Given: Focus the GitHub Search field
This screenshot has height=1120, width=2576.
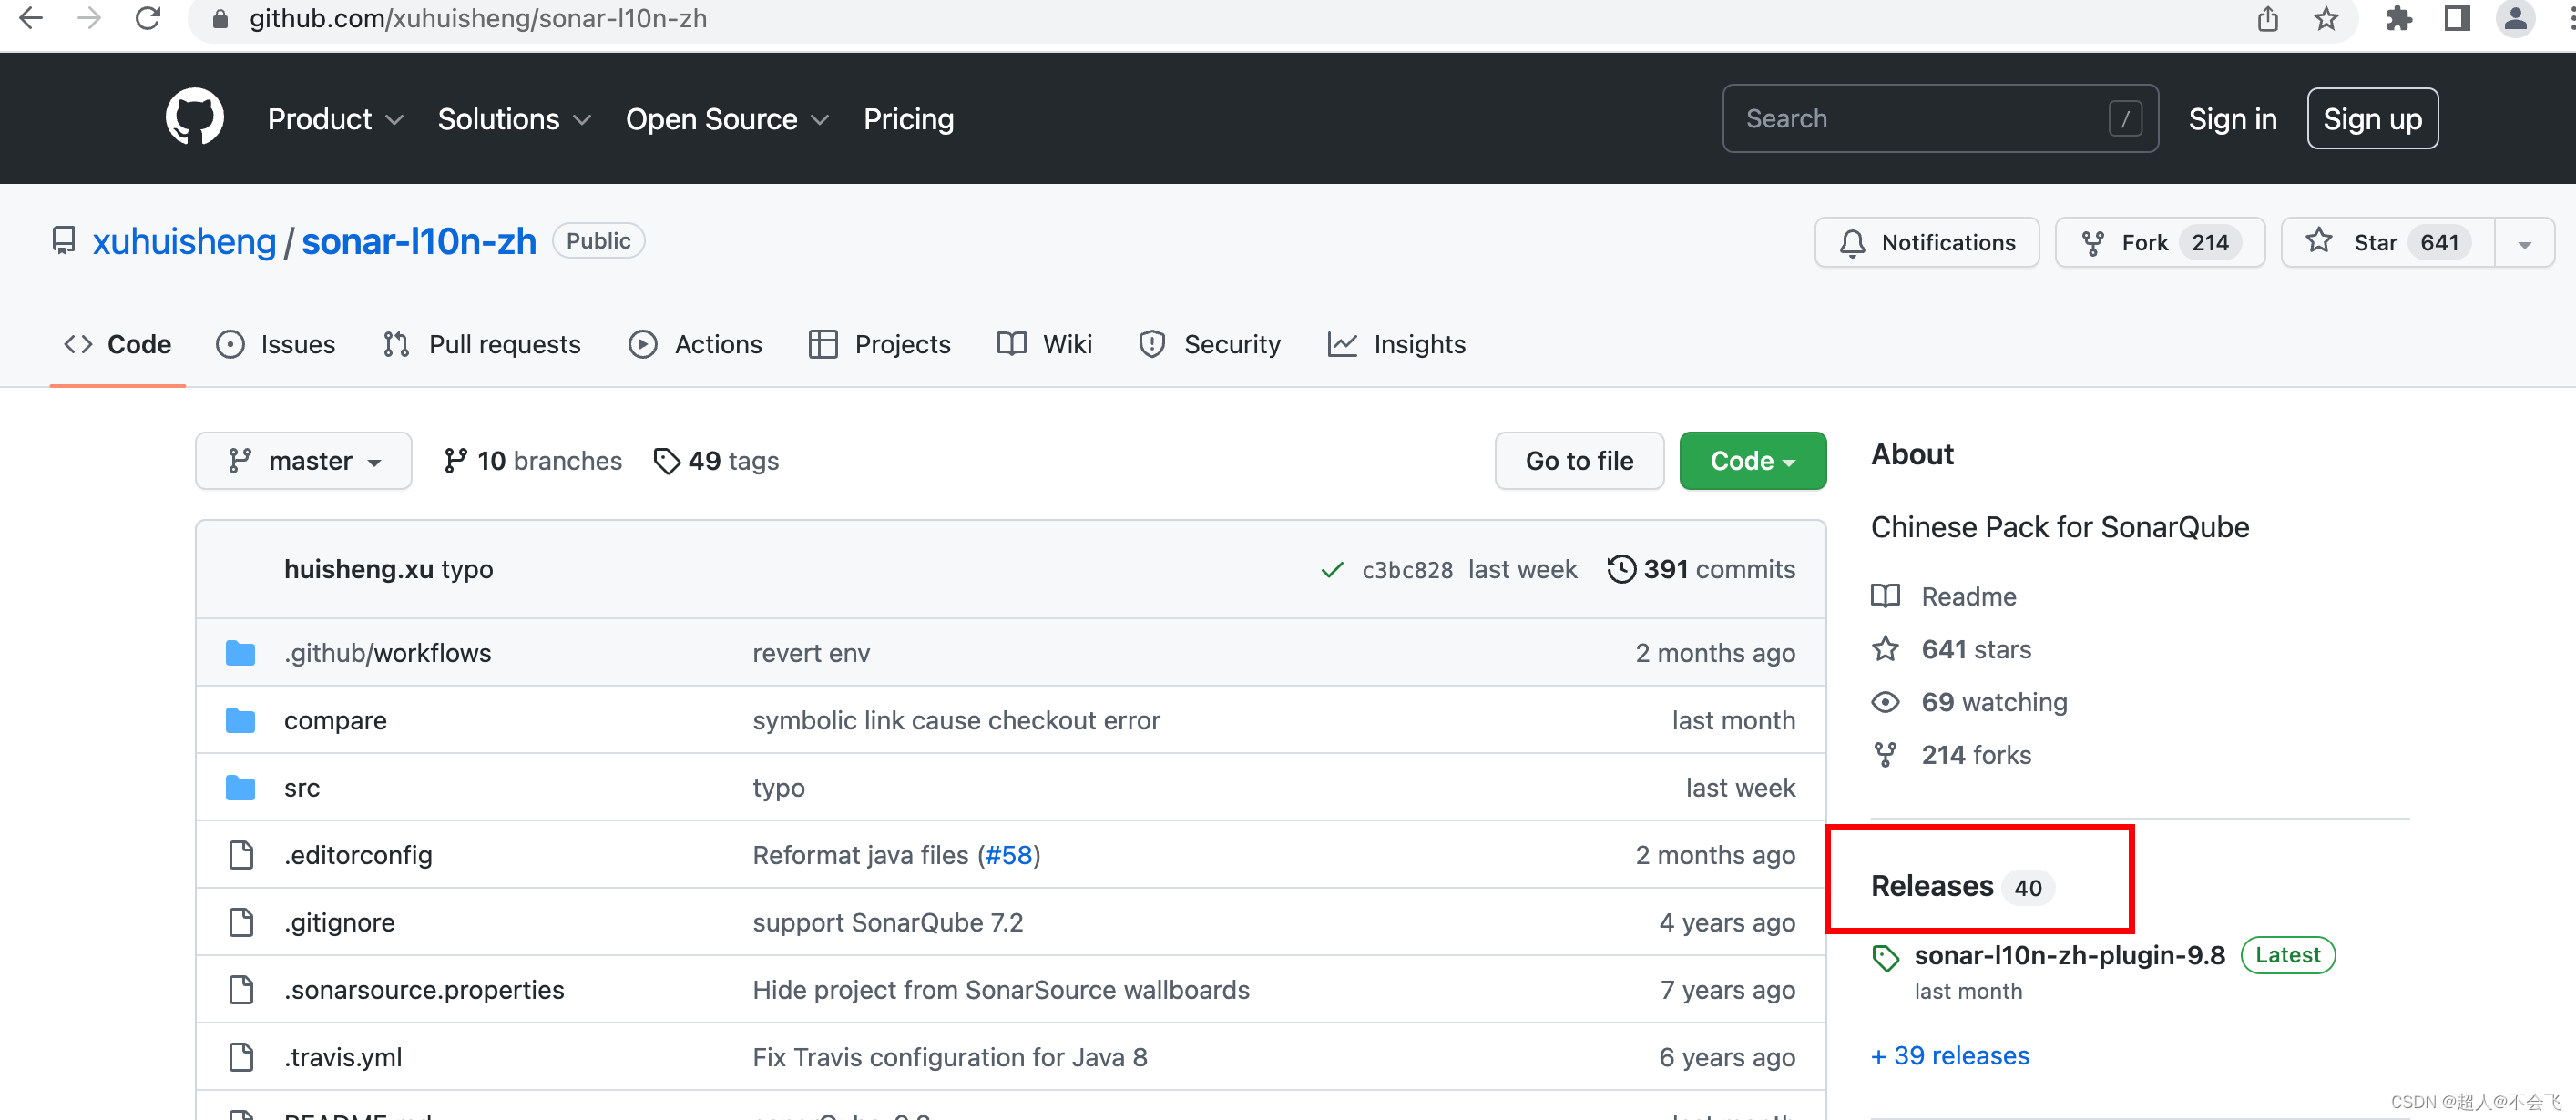Looking at the screenshot, I should tap(1940, 119).
